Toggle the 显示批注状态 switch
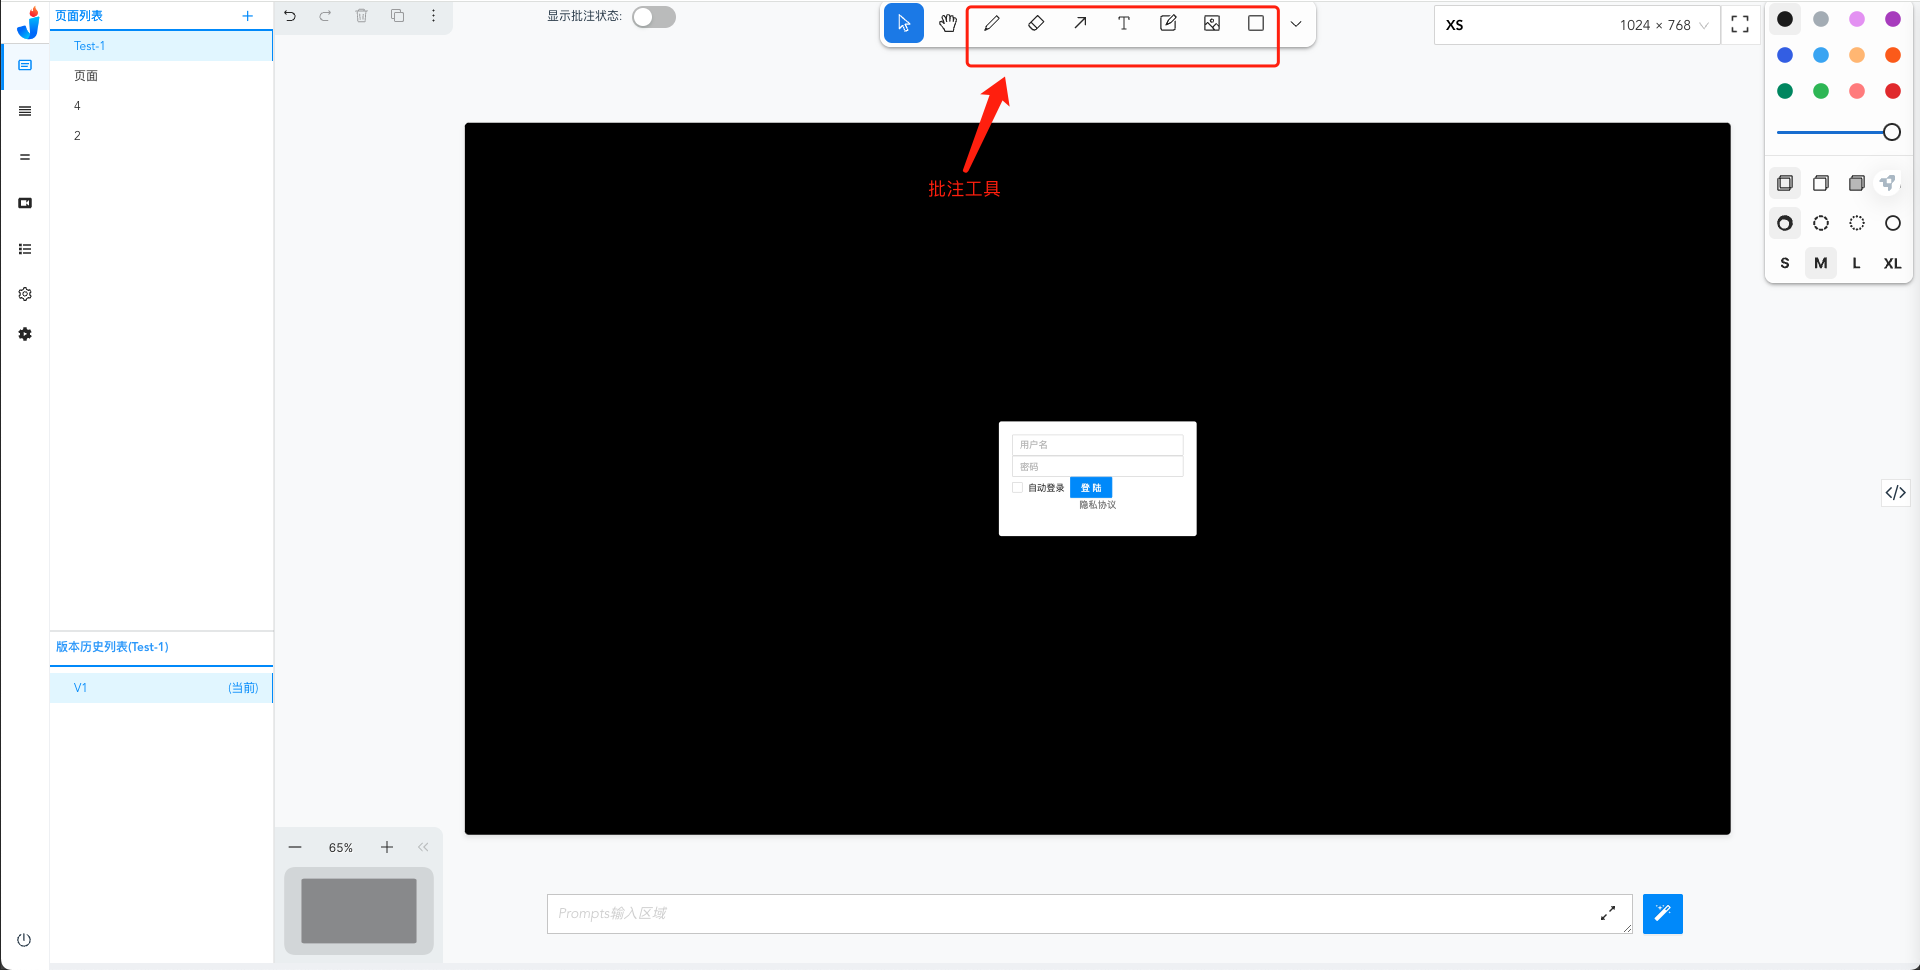 (x=654, y=17)
